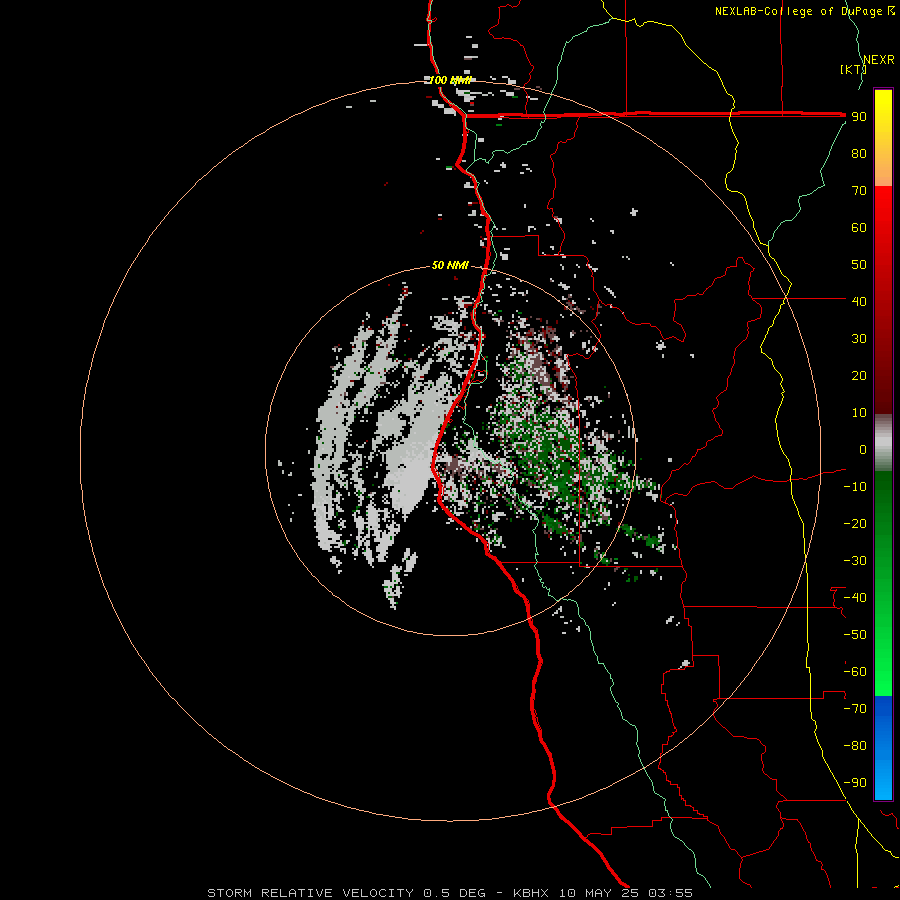Click the 60 value on velocity scale
Viewport: 900px width, 900px height.
click(x=859, y=227)
